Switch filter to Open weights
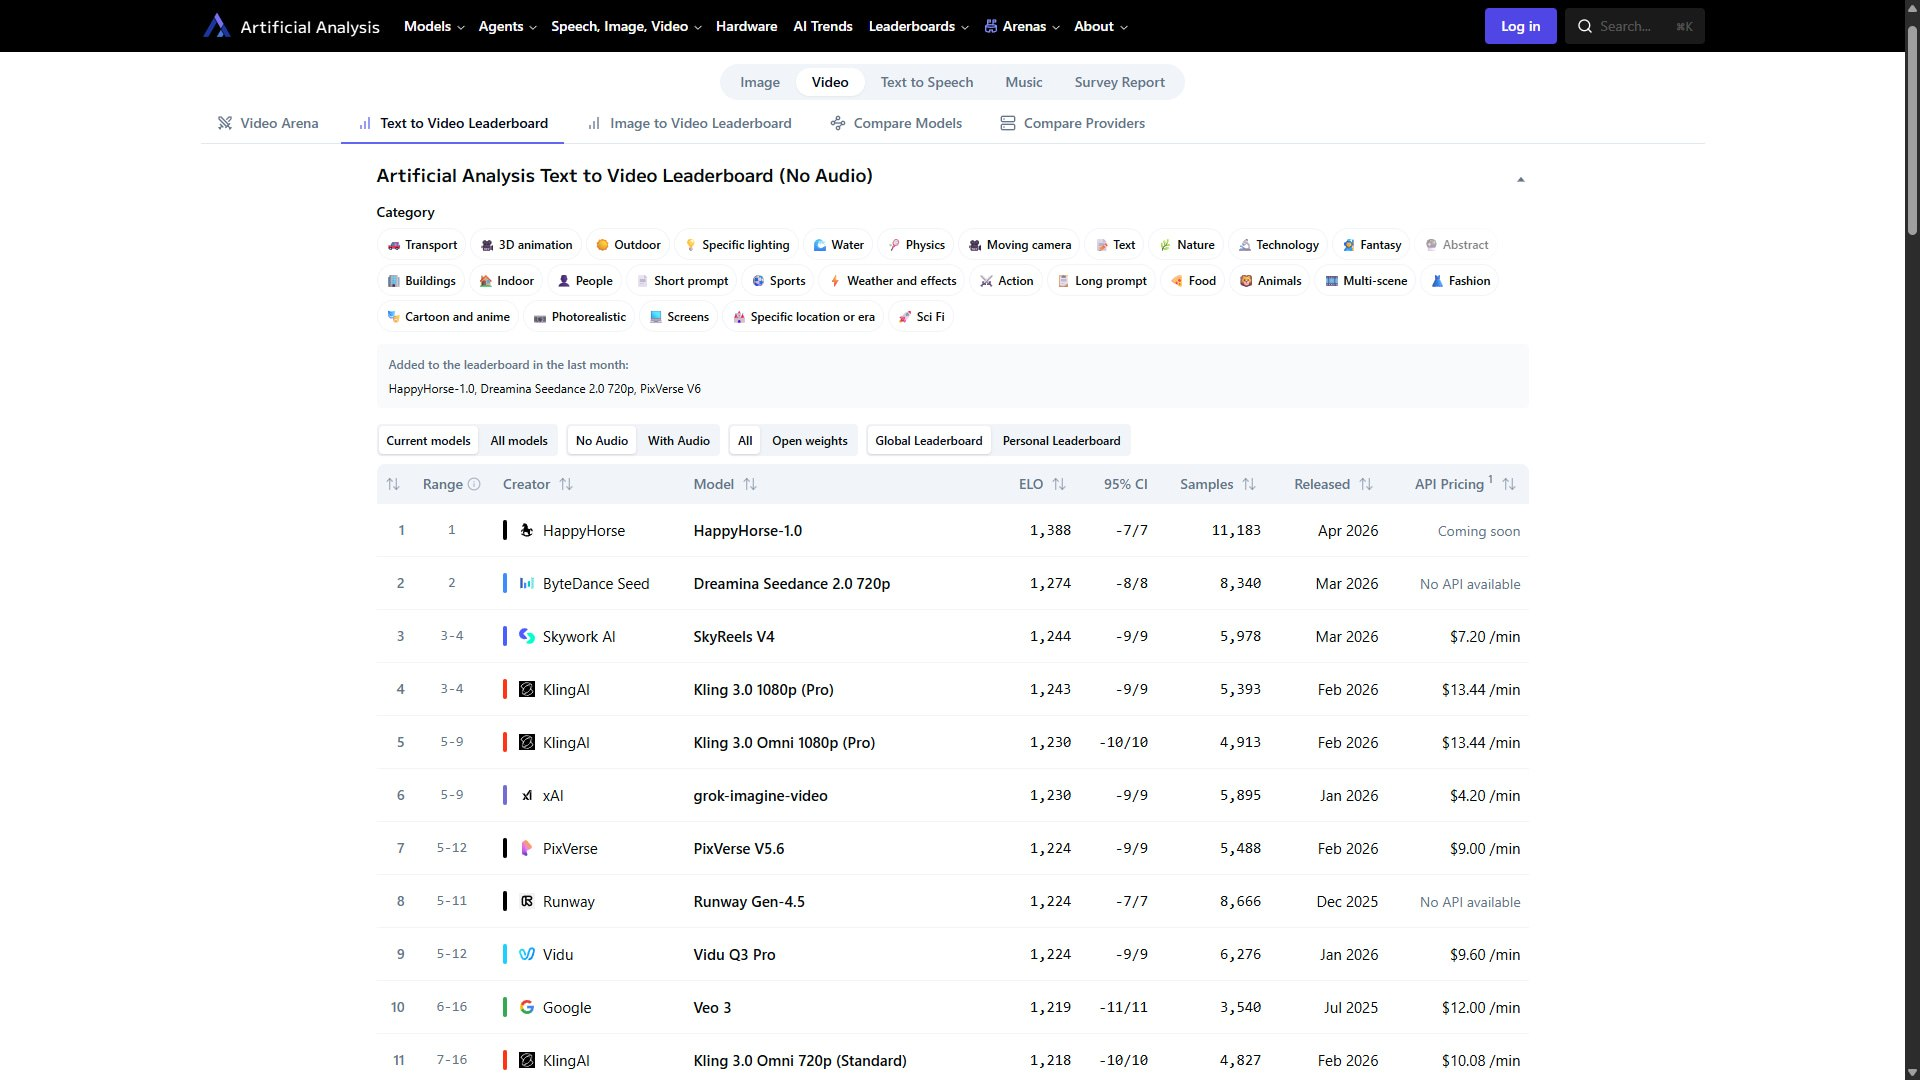Image resolution: width=1920 pixels, height=1080 pixels. (x=809, y=441)
